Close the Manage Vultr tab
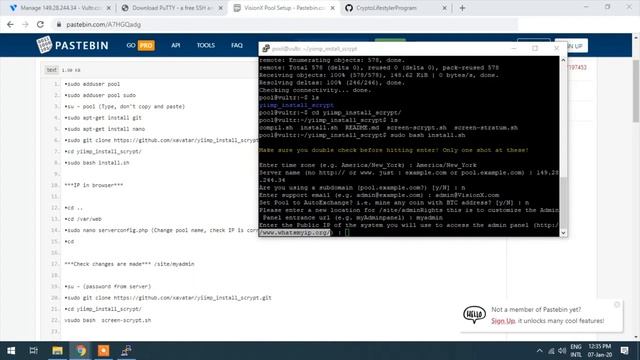 pos(109,8)
